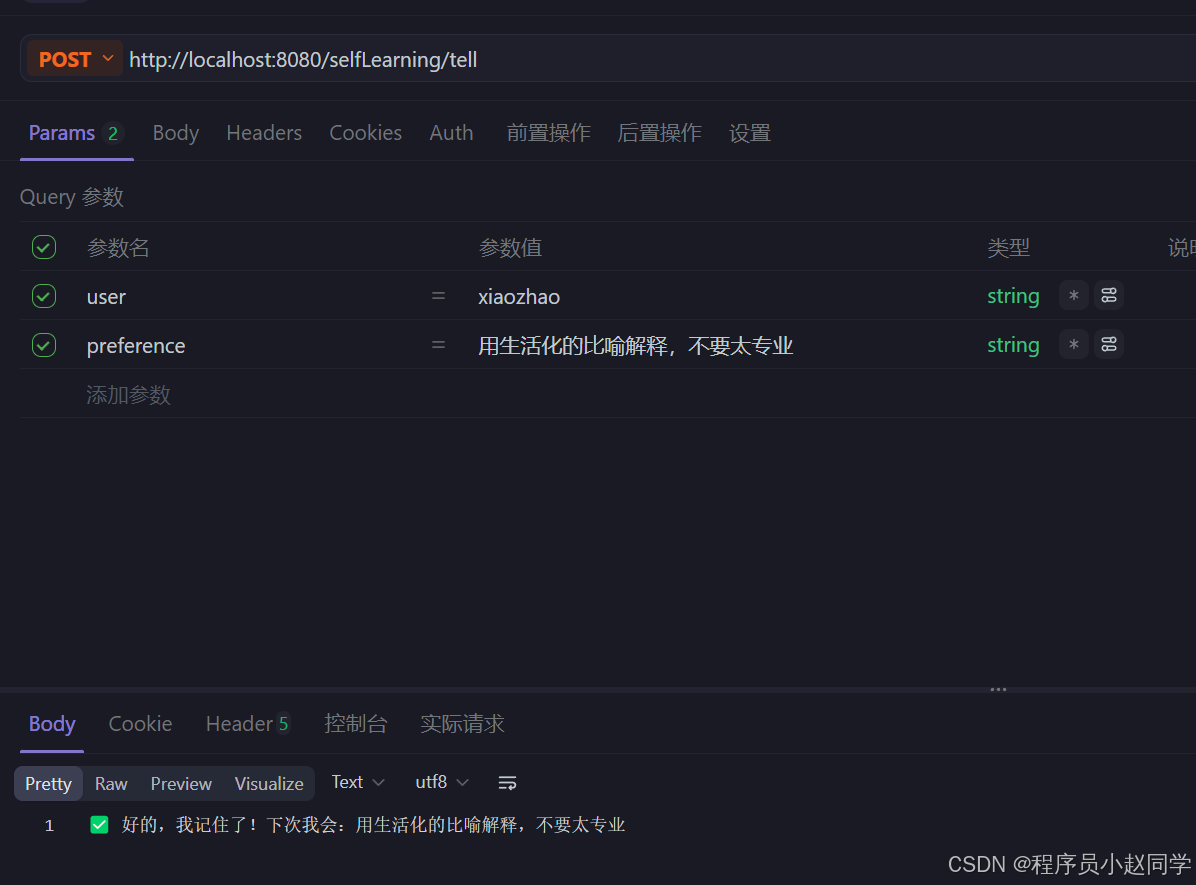Click the asterisk required icon on user row
Screen dimensions: 1196x885
1073,295
